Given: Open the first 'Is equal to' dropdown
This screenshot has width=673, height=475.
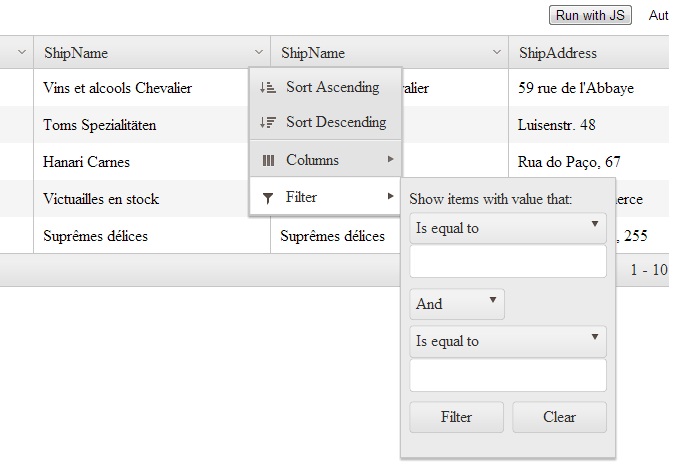Looking at the screenshot, I should coord(508,228).
